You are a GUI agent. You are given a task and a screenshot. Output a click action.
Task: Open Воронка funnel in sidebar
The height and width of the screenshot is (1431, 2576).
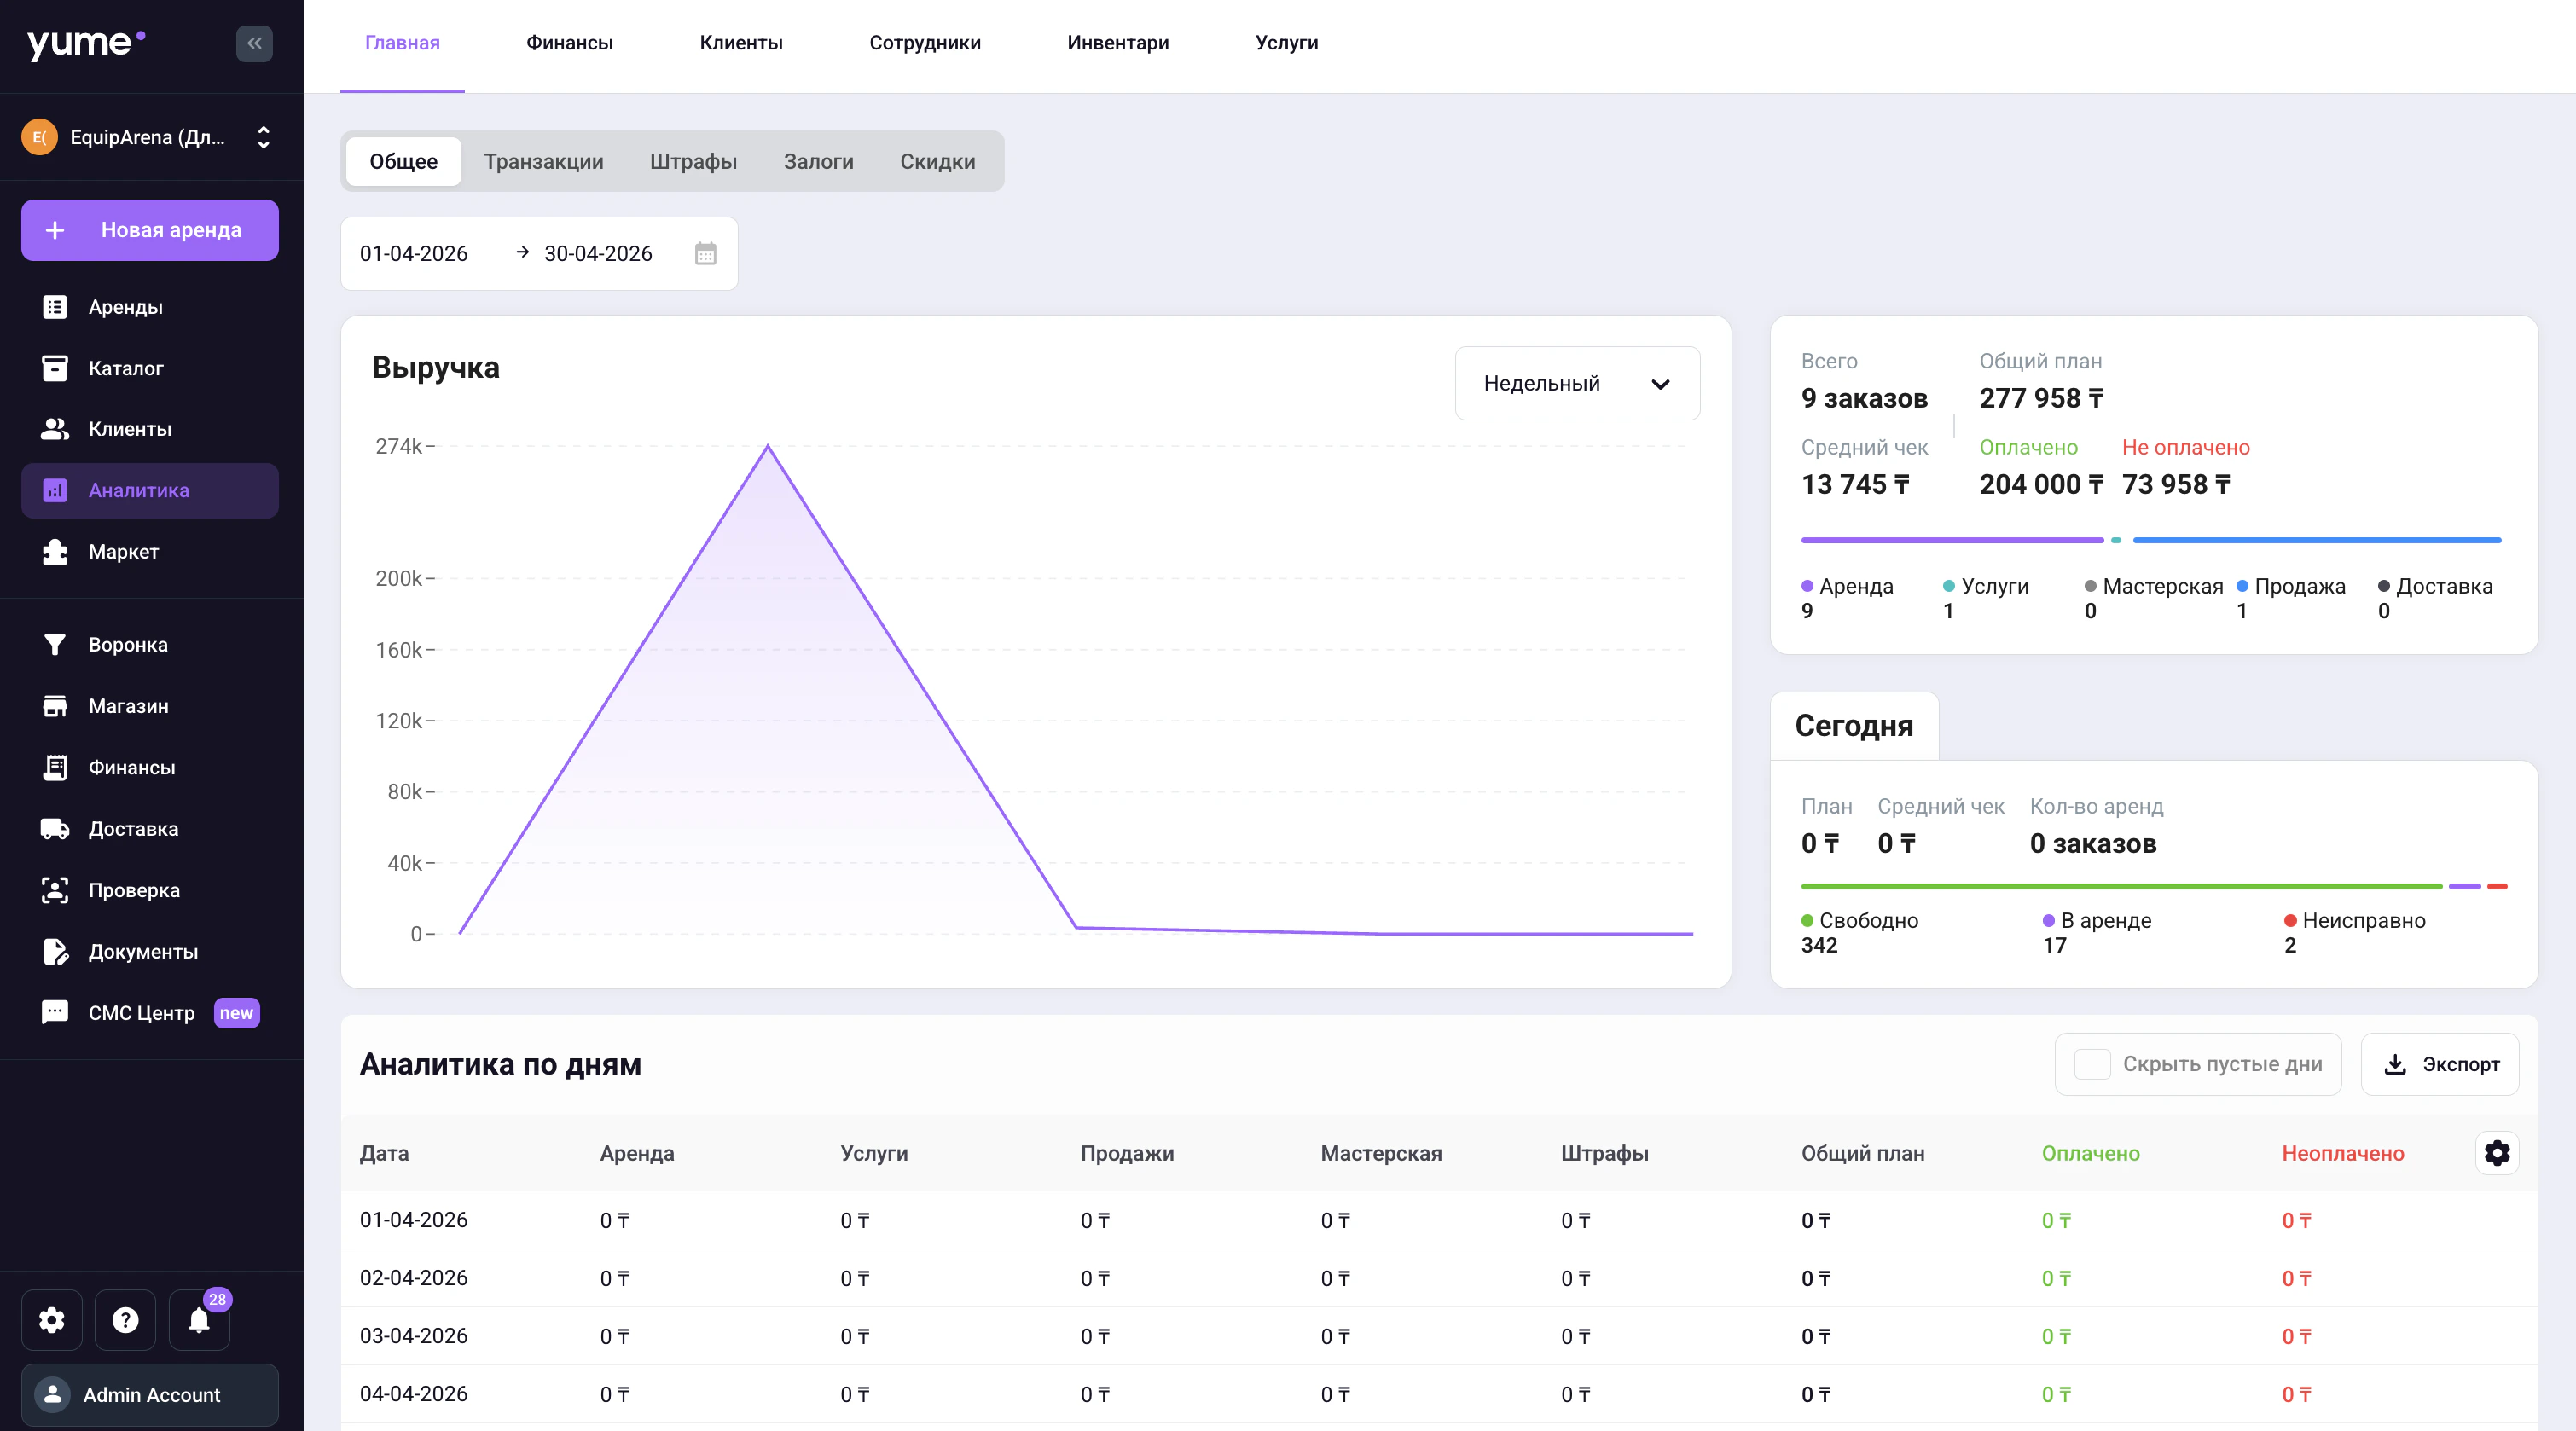tap(127, 645)
